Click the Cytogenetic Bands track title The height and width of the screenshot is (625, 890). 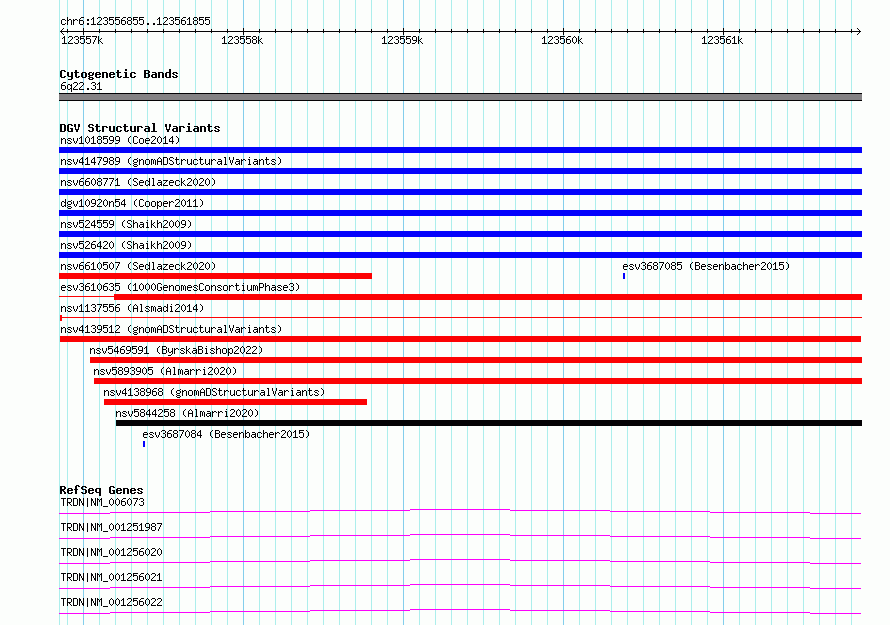pos(119,74)
